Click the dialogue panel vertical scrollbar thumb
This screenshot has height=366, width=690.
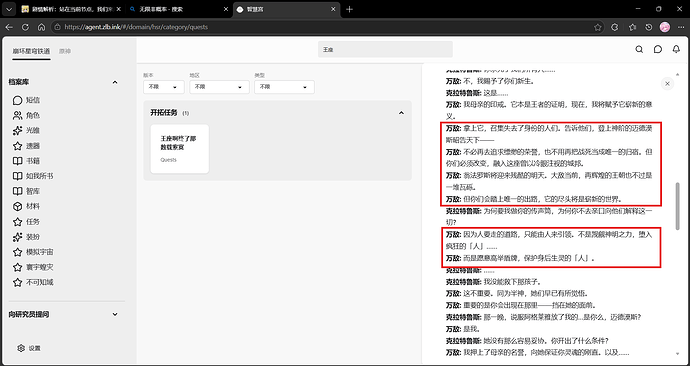(x=677, y=206)
